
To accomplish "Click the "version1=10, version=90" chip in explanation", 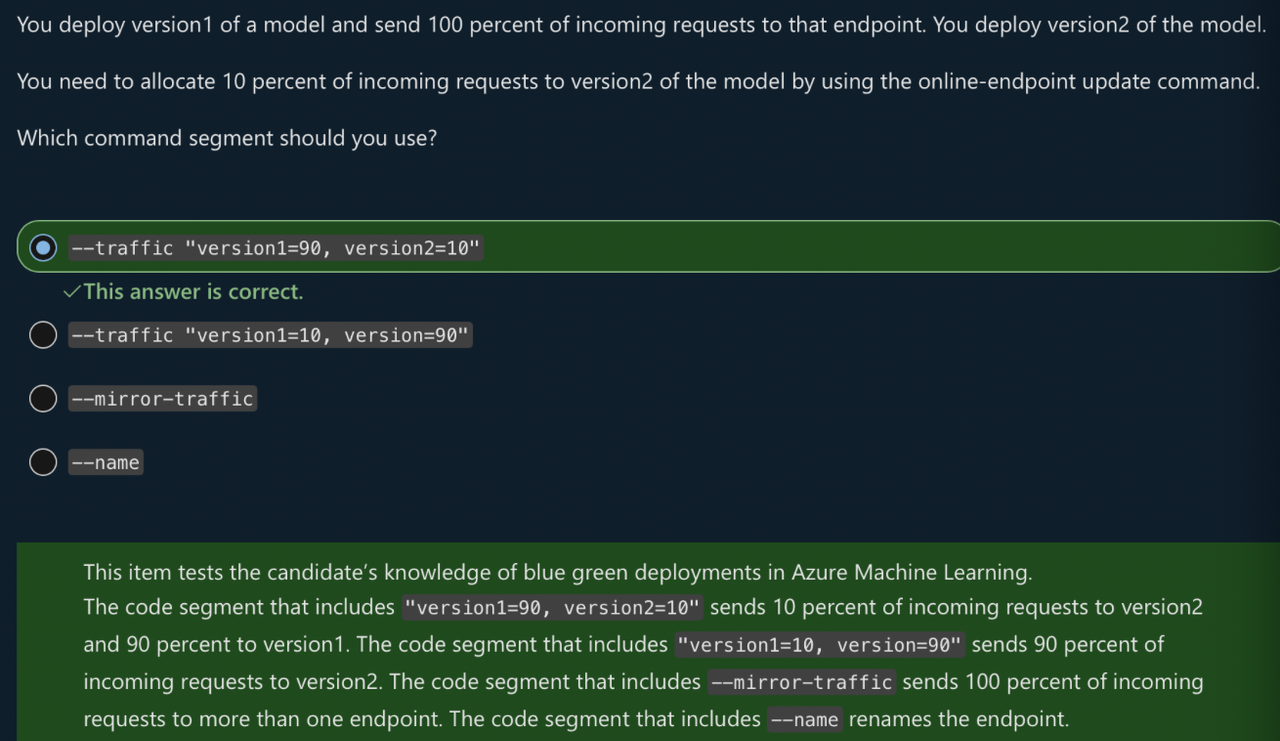I will 822,644.
